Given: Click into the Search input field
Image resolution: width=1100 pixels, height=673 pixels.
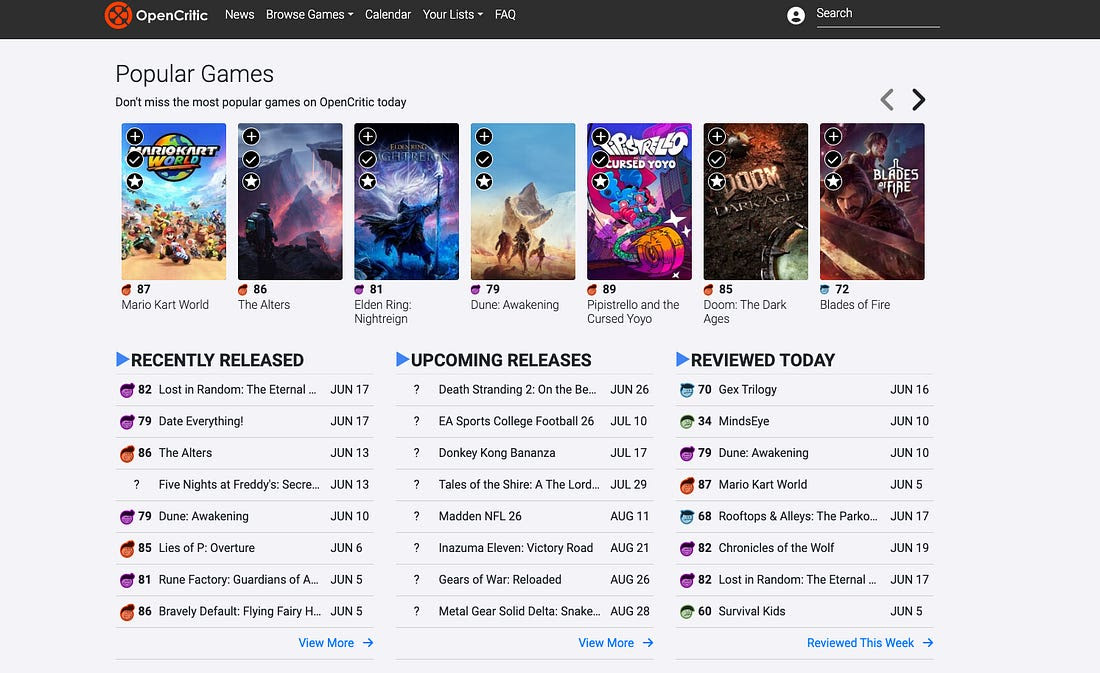Looking at the screenshot, I should [x=876, y=14].
